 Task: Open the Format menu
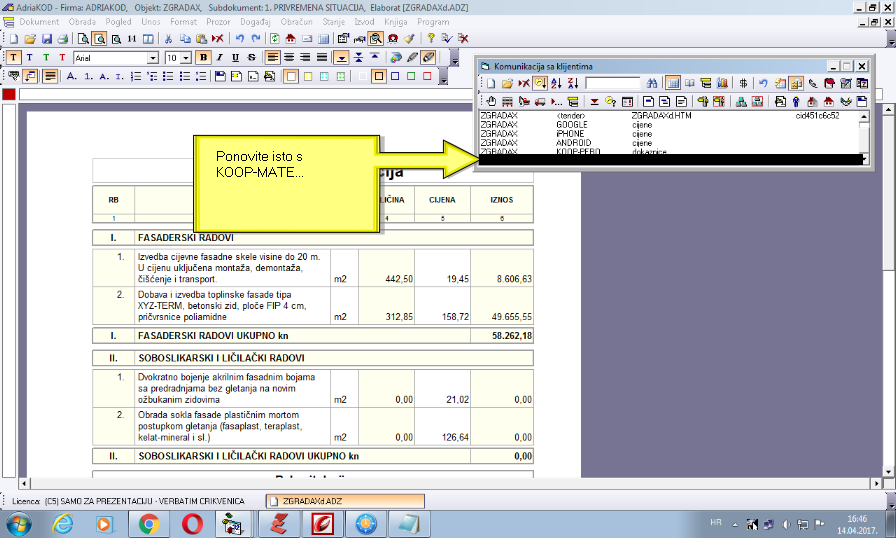pyautogui.click(x=183, y=22)
